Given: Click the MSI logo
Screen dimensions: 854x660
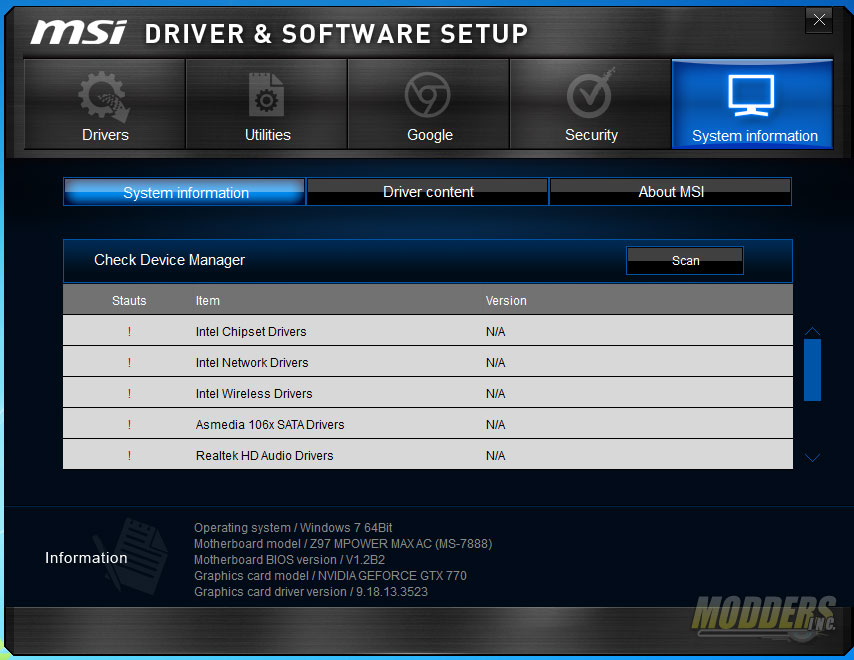Looking at the screenshot, I should (x=78, y=33).
